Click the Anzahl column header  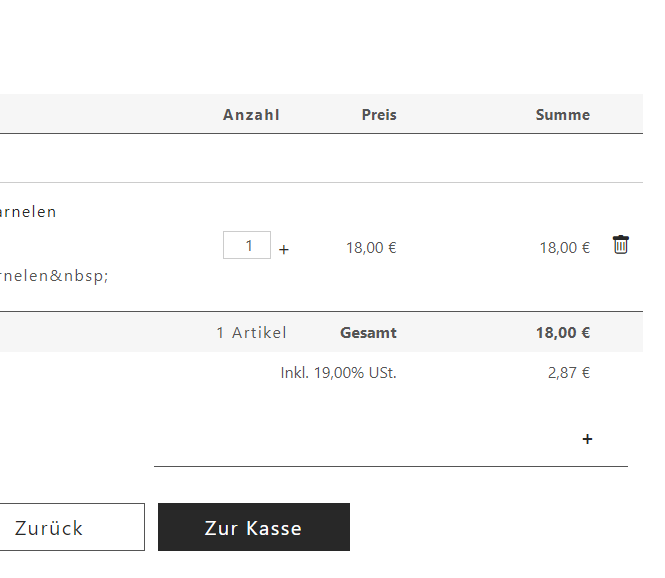251,115
